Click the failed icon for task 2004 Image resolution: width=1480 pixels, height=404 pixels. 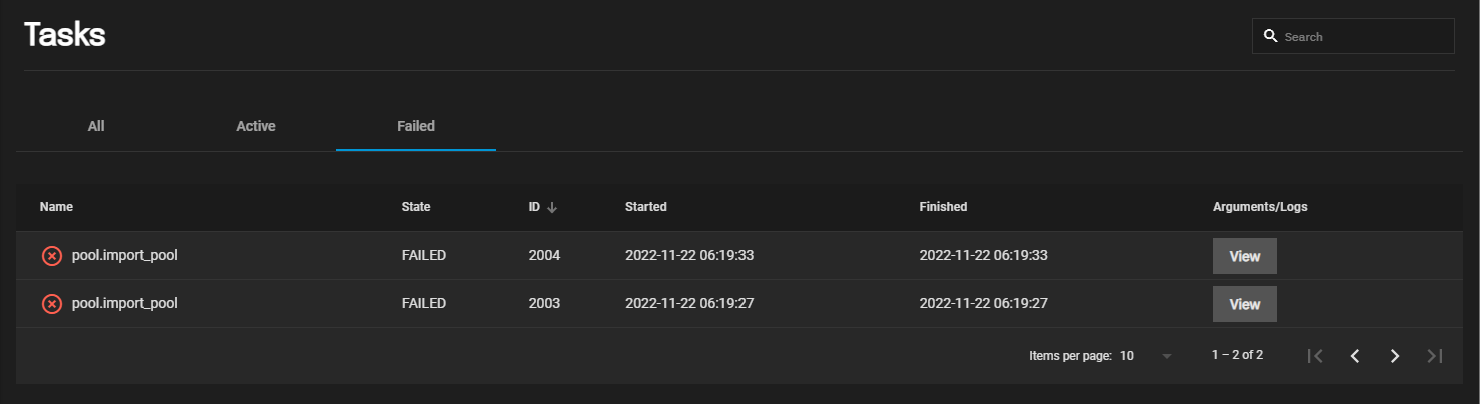pos(51,256)
